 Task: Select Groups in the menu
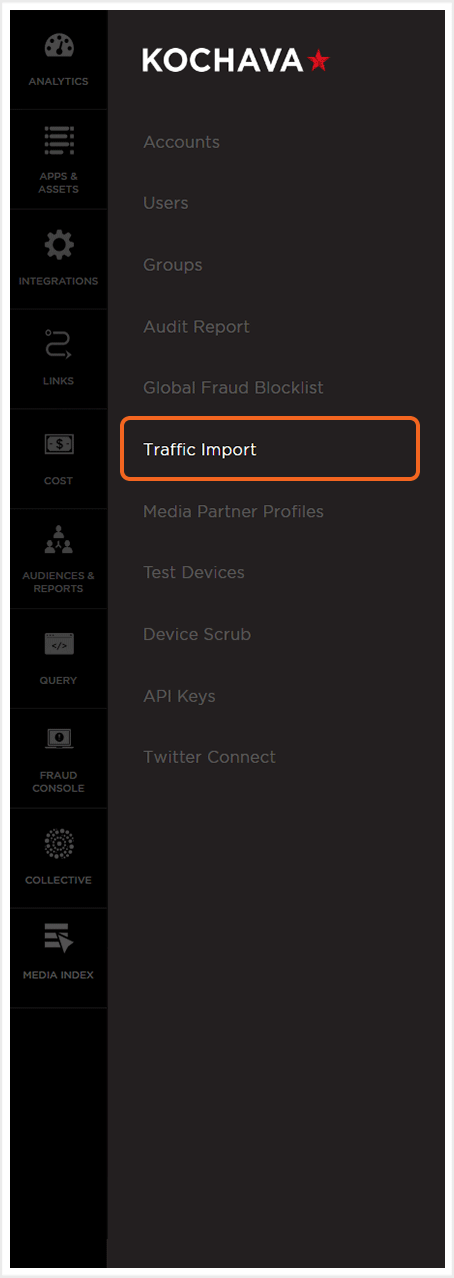pyautogui.click(x=172, y=265)
